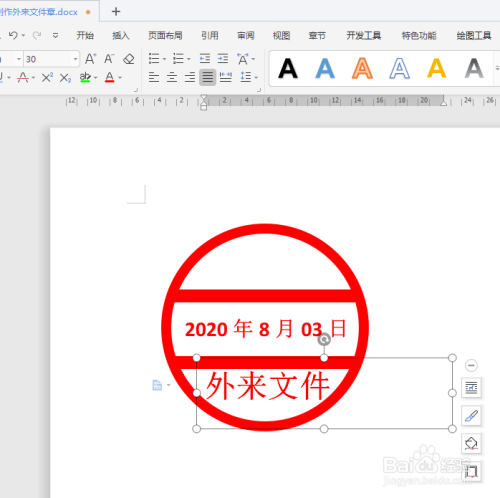Select the gray gradient WordArt style
This screenshot has height=498, width=500.
(474, 69)
